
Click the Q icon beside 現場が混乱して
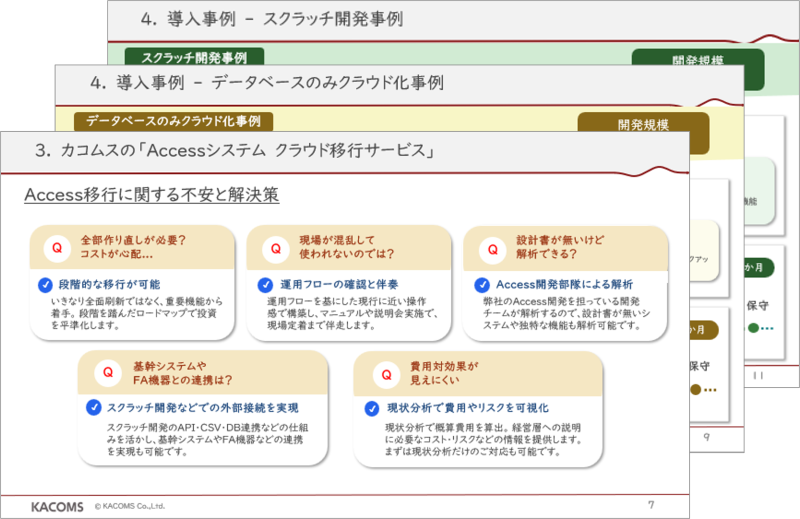pyautogui.click(x=275, y=246)
